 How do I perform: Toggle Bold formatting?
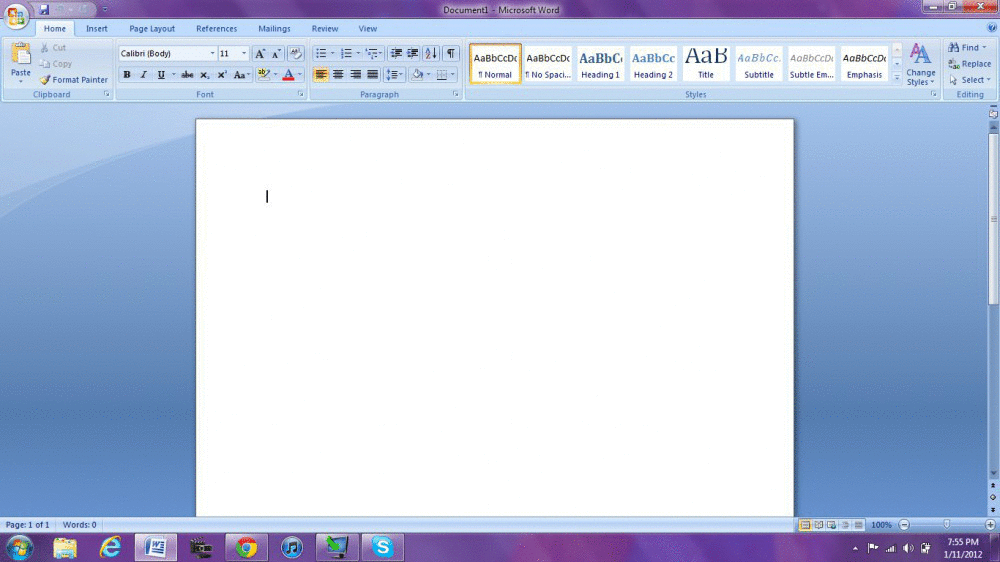127,75
